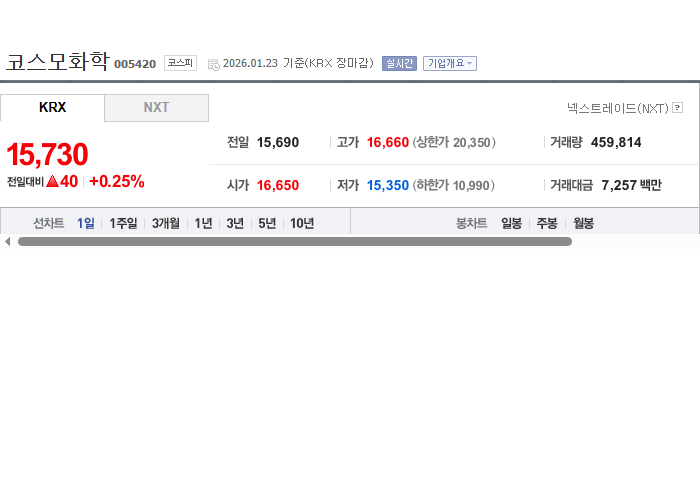Click the opening price 16,650

[x=278, y=185]
